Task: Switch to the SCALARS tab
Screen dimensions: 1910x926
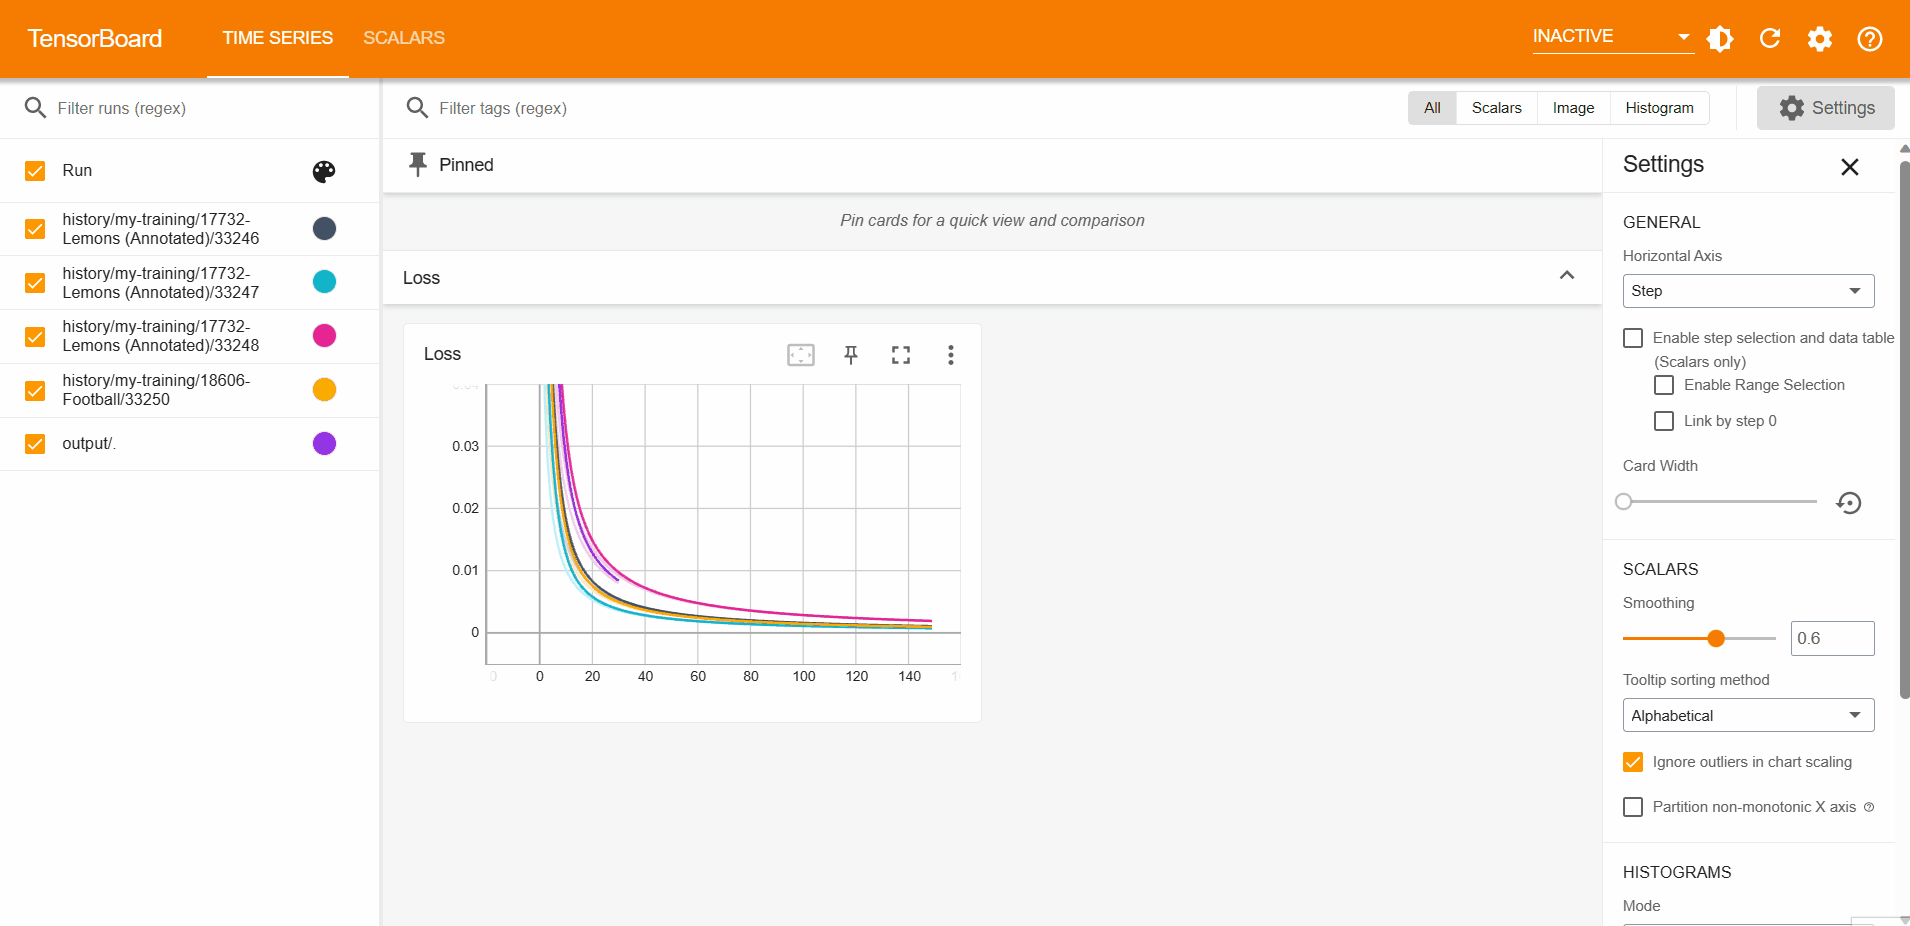Action: click(x=404, y=38)
